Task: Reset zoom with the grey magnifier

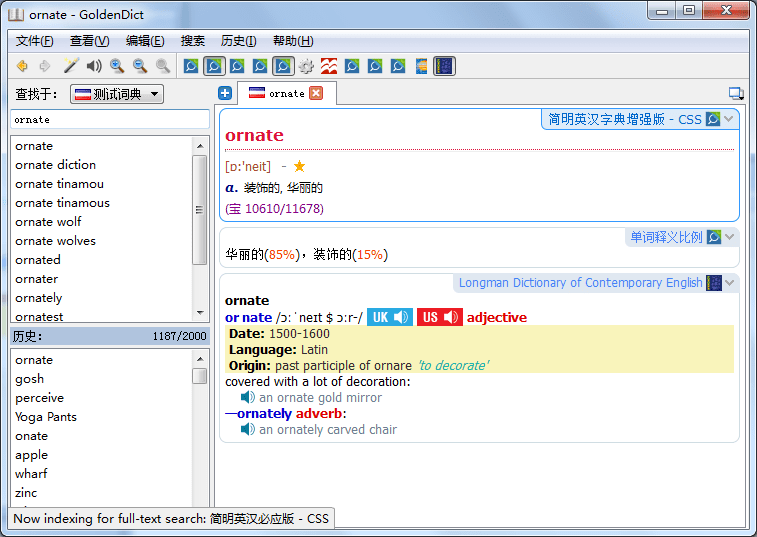Action: [163, 66]
